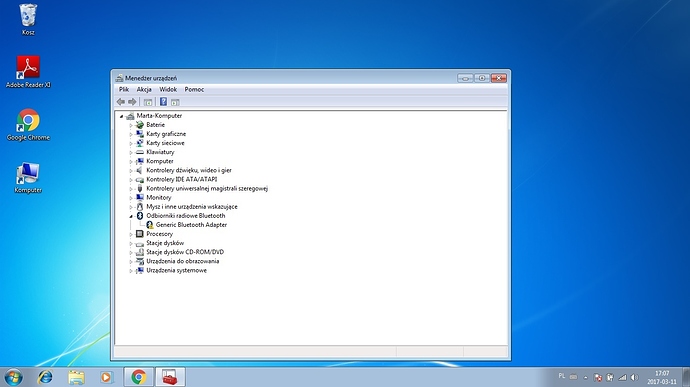Click the Marta-Komputer root computer icon

pyautogui.click(x=130, y=116)
